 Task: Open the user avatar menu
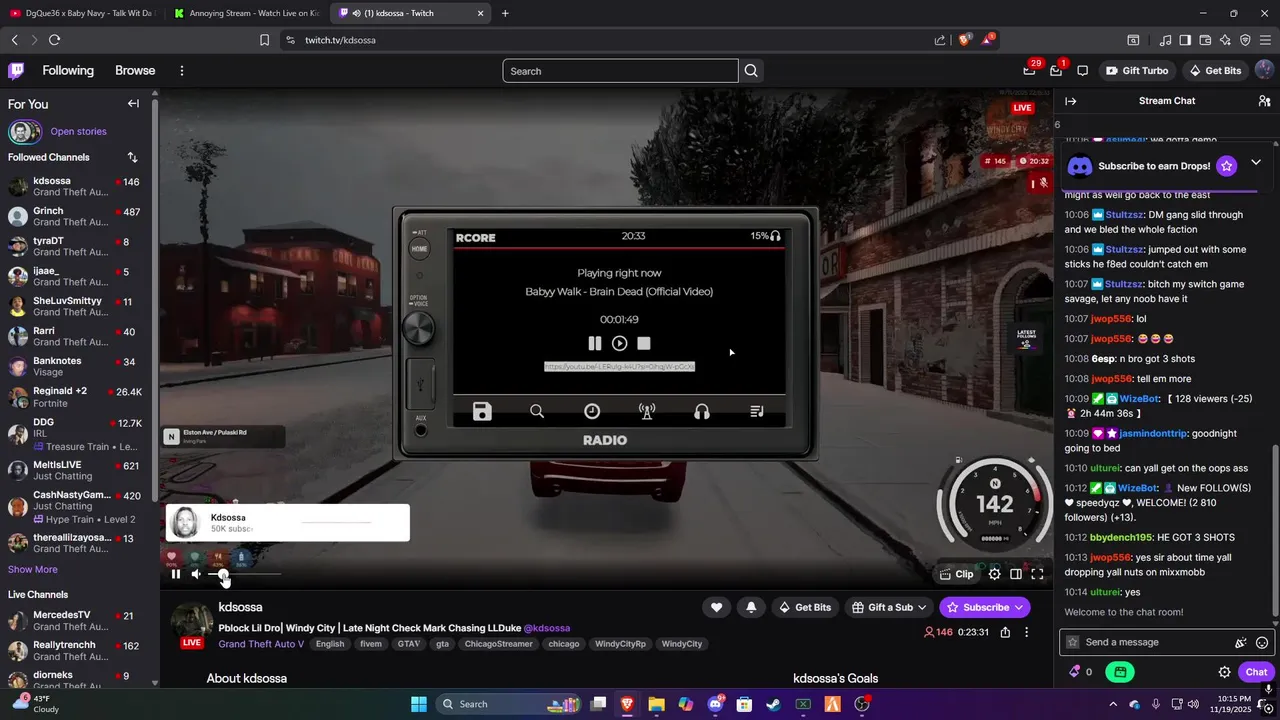coord(1264,71)
